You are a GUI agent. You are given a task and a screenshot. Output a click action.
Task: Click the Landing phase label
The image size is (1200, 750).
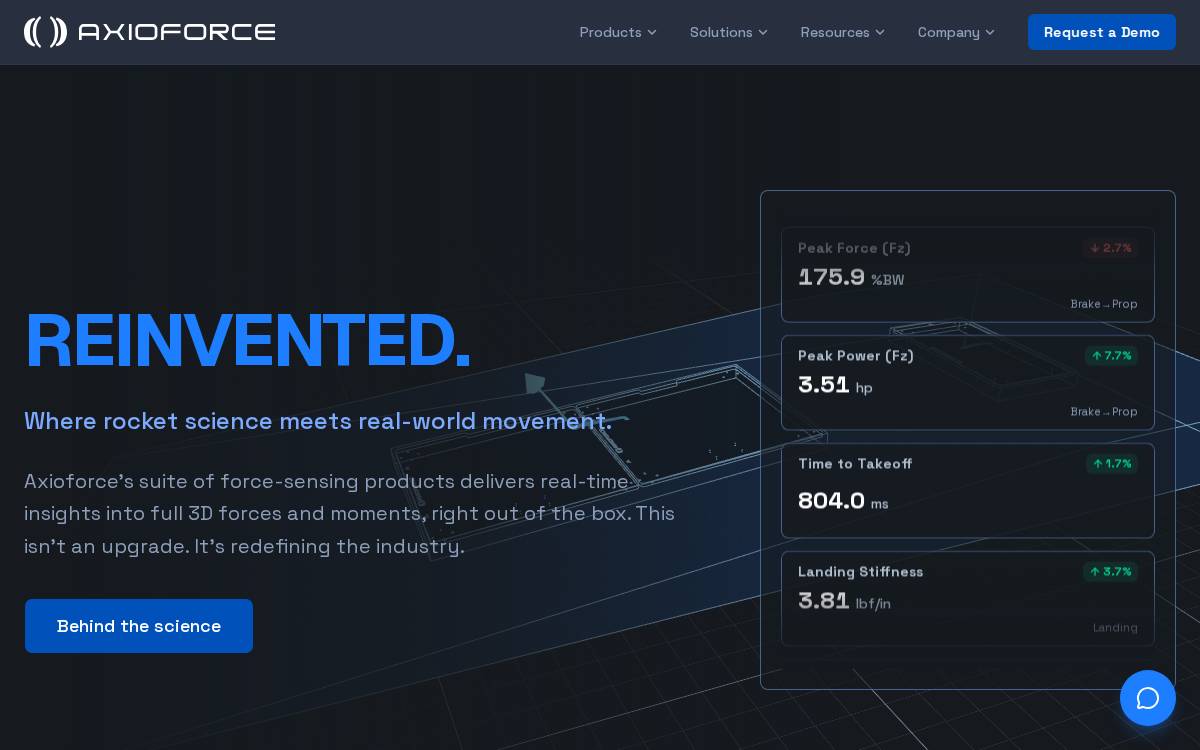(1115, 628)
